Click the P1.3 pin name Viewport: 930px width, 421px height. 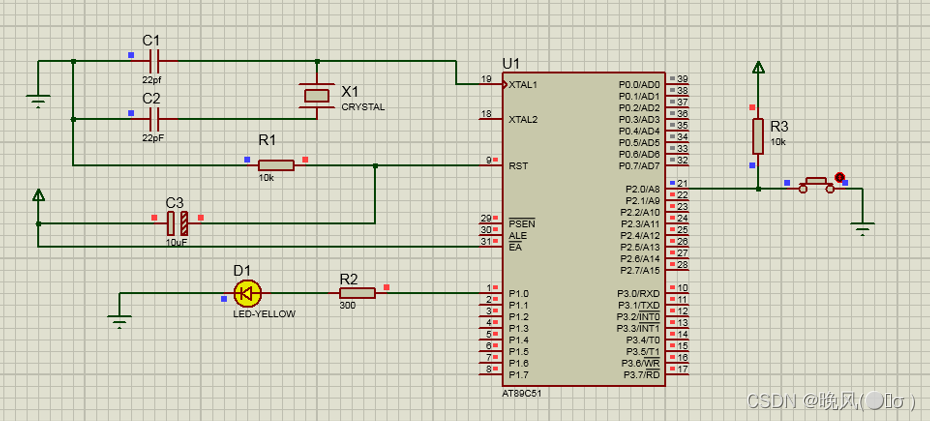pyautogui.click(x=519, y=328)
